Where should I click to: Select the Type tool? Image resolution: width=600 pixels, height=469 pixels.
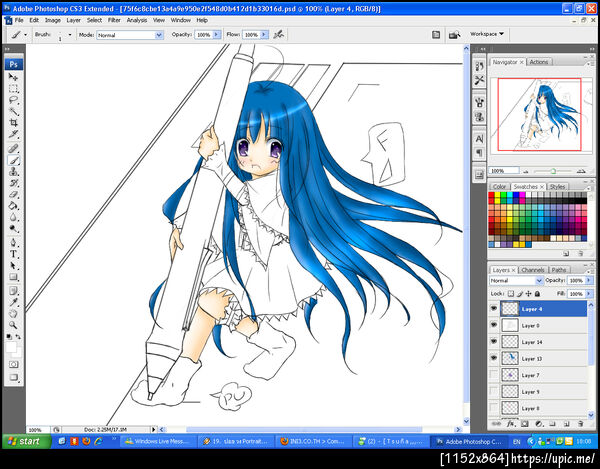tap(13, 254)
